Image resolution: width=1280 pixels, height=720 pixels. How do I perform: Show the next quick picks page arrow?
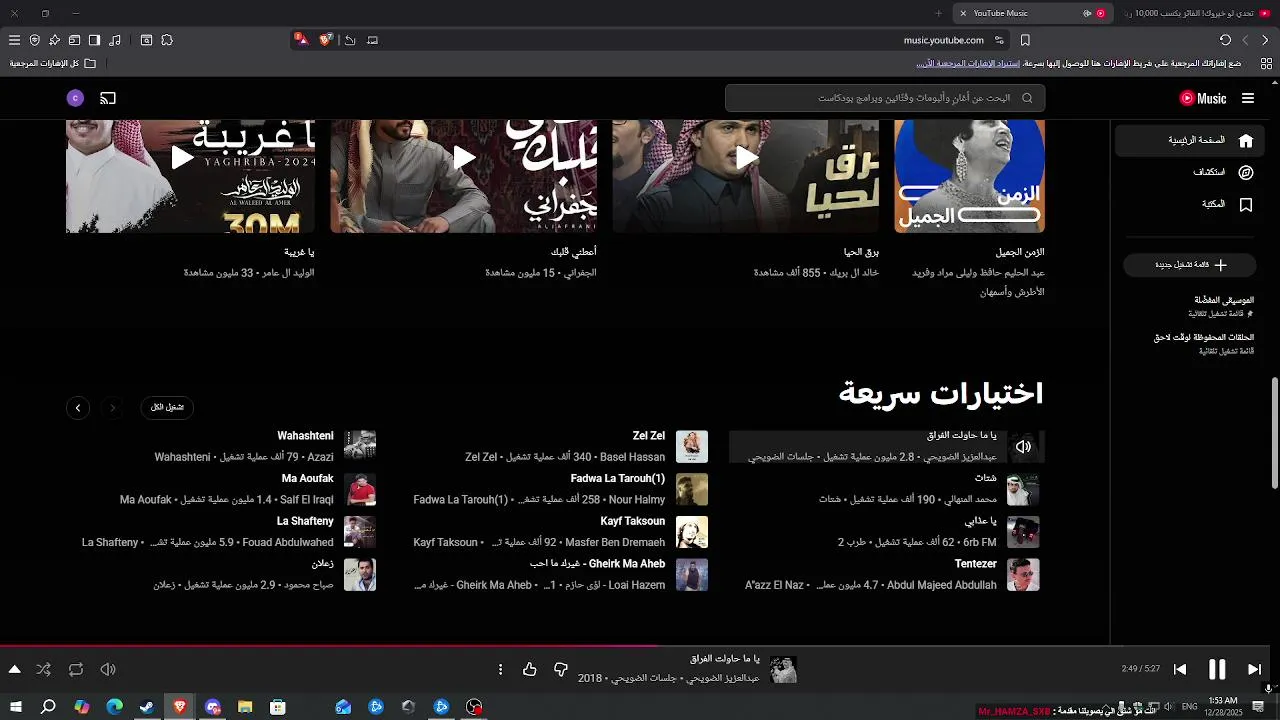(78, 407)
